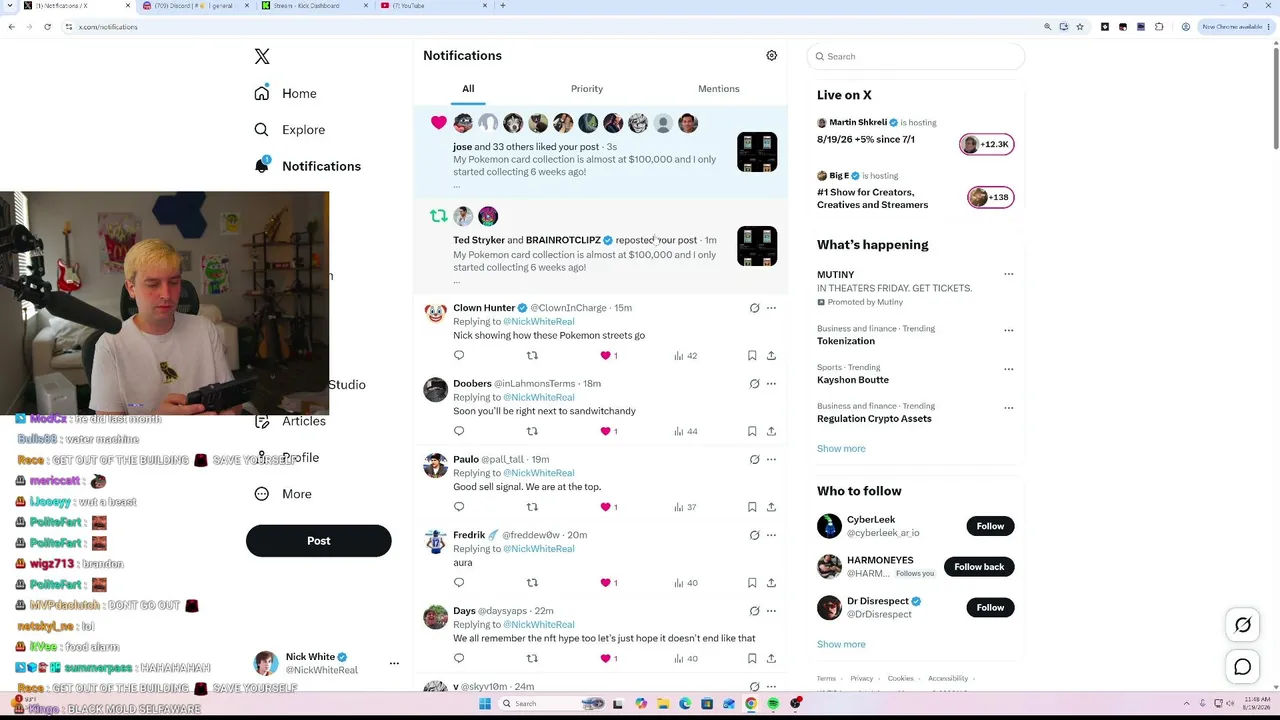The width and height of the screenshot is (1280, 720).
Task: Reply to Fredrik's post
Action: (x=459, y=583)
